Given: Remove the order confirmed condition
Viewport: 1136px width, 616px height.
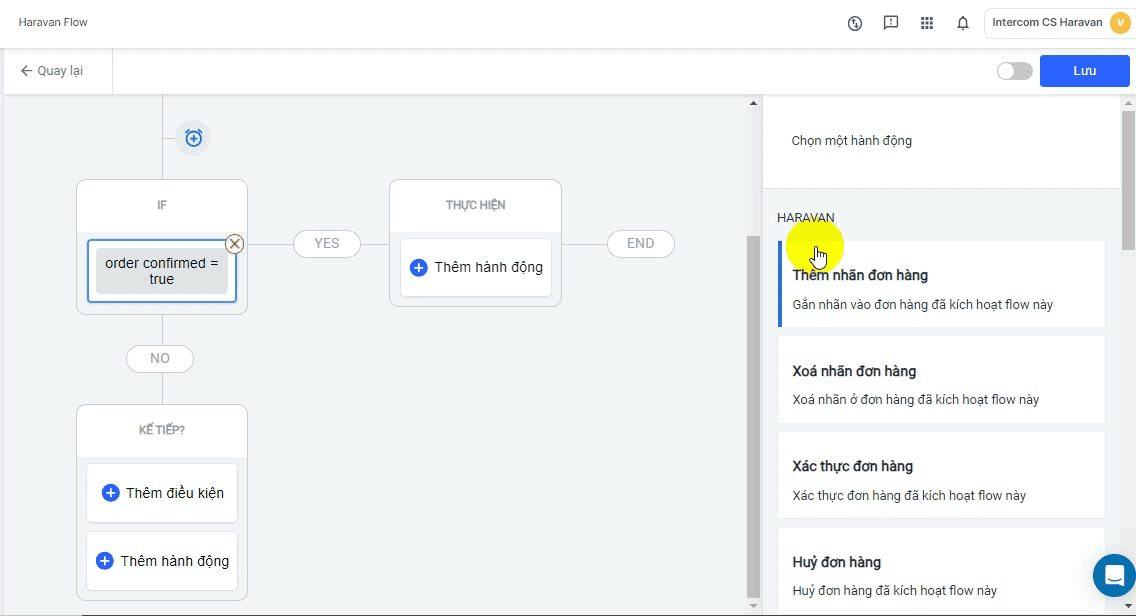Looking at the screenshot, I should 234,243.
